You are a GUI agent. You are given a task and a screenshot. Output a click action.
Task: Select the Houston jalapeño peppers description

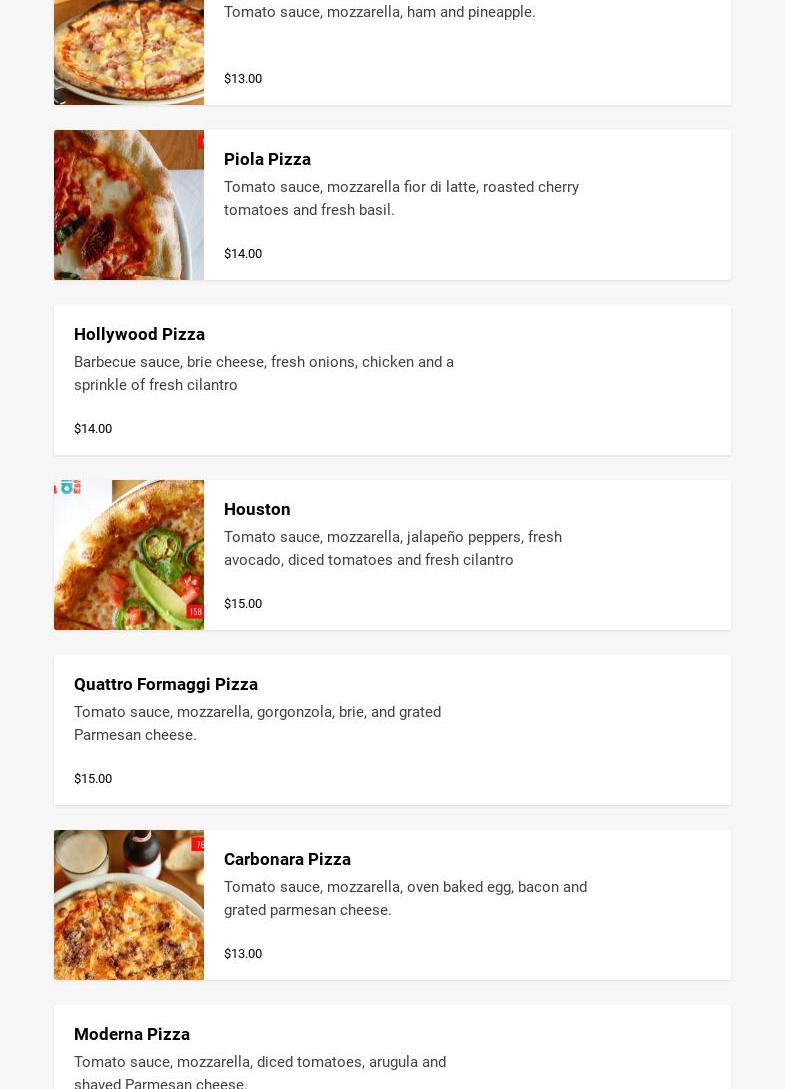[393, 548]
